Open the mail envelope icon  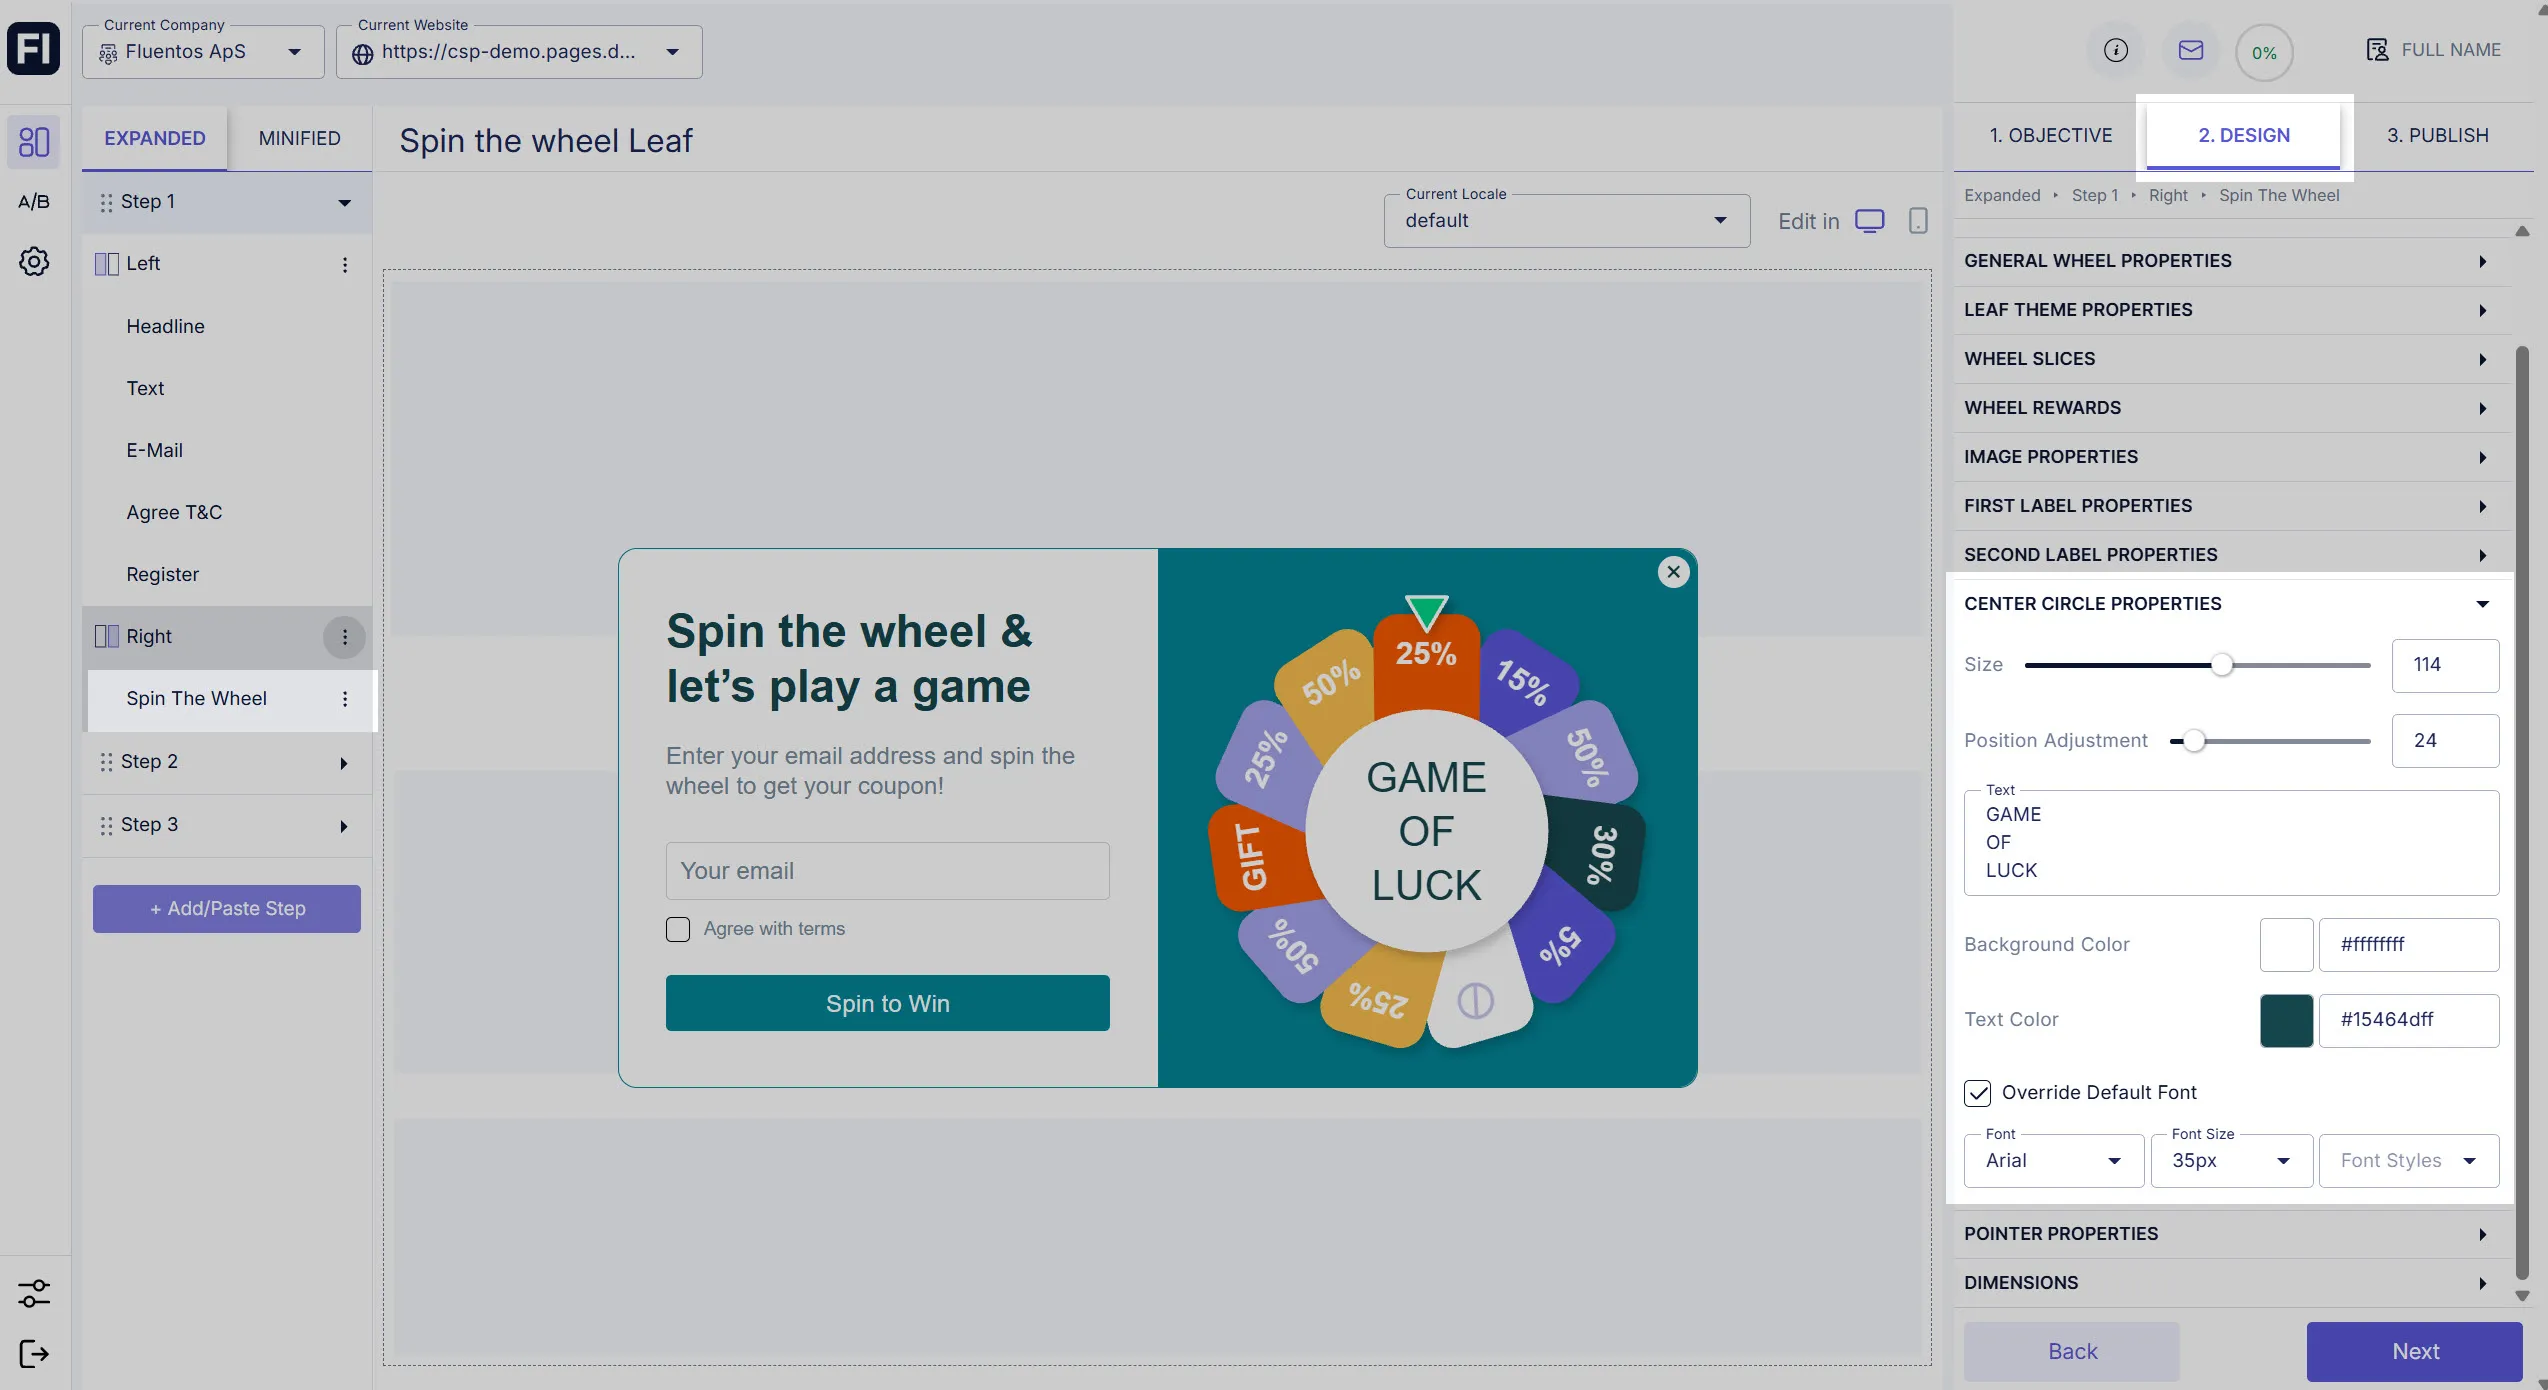point(2190,50)
